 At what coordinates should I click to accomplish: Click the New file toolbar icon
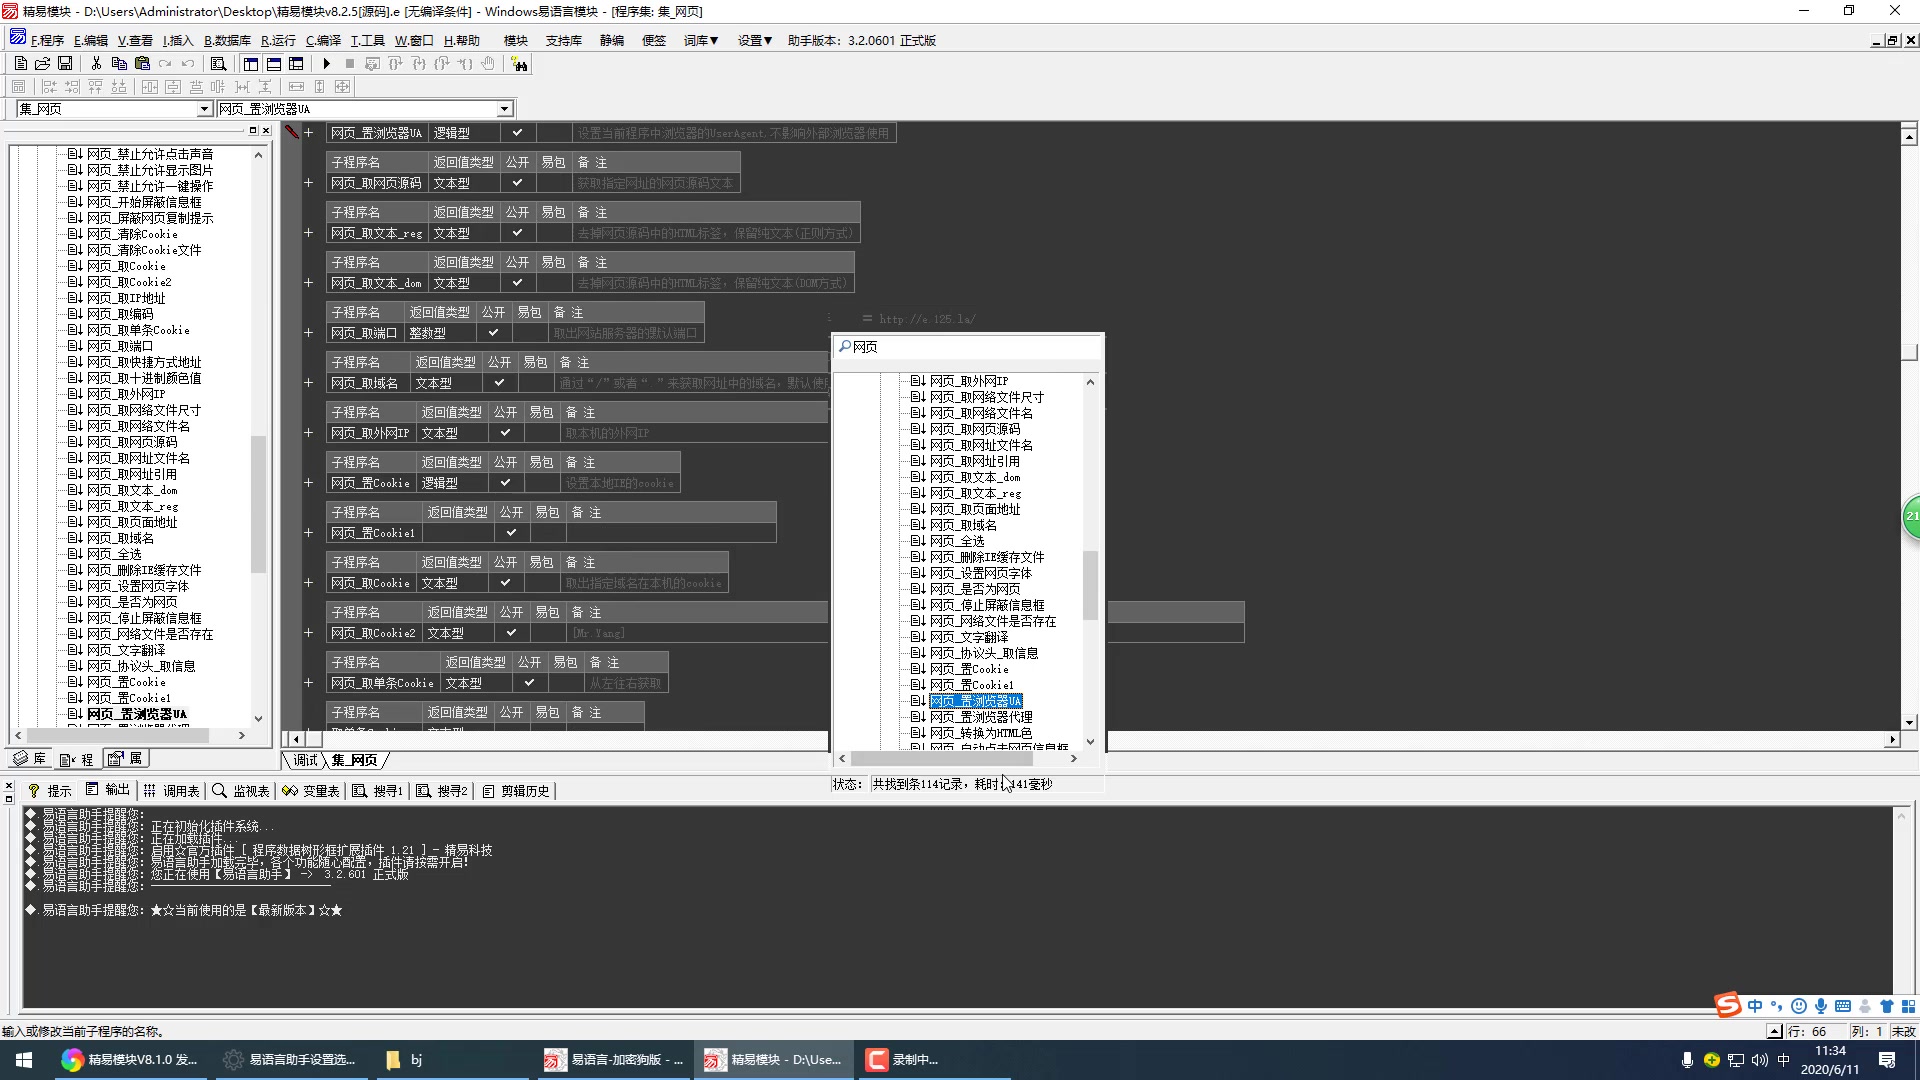[20, 63]
